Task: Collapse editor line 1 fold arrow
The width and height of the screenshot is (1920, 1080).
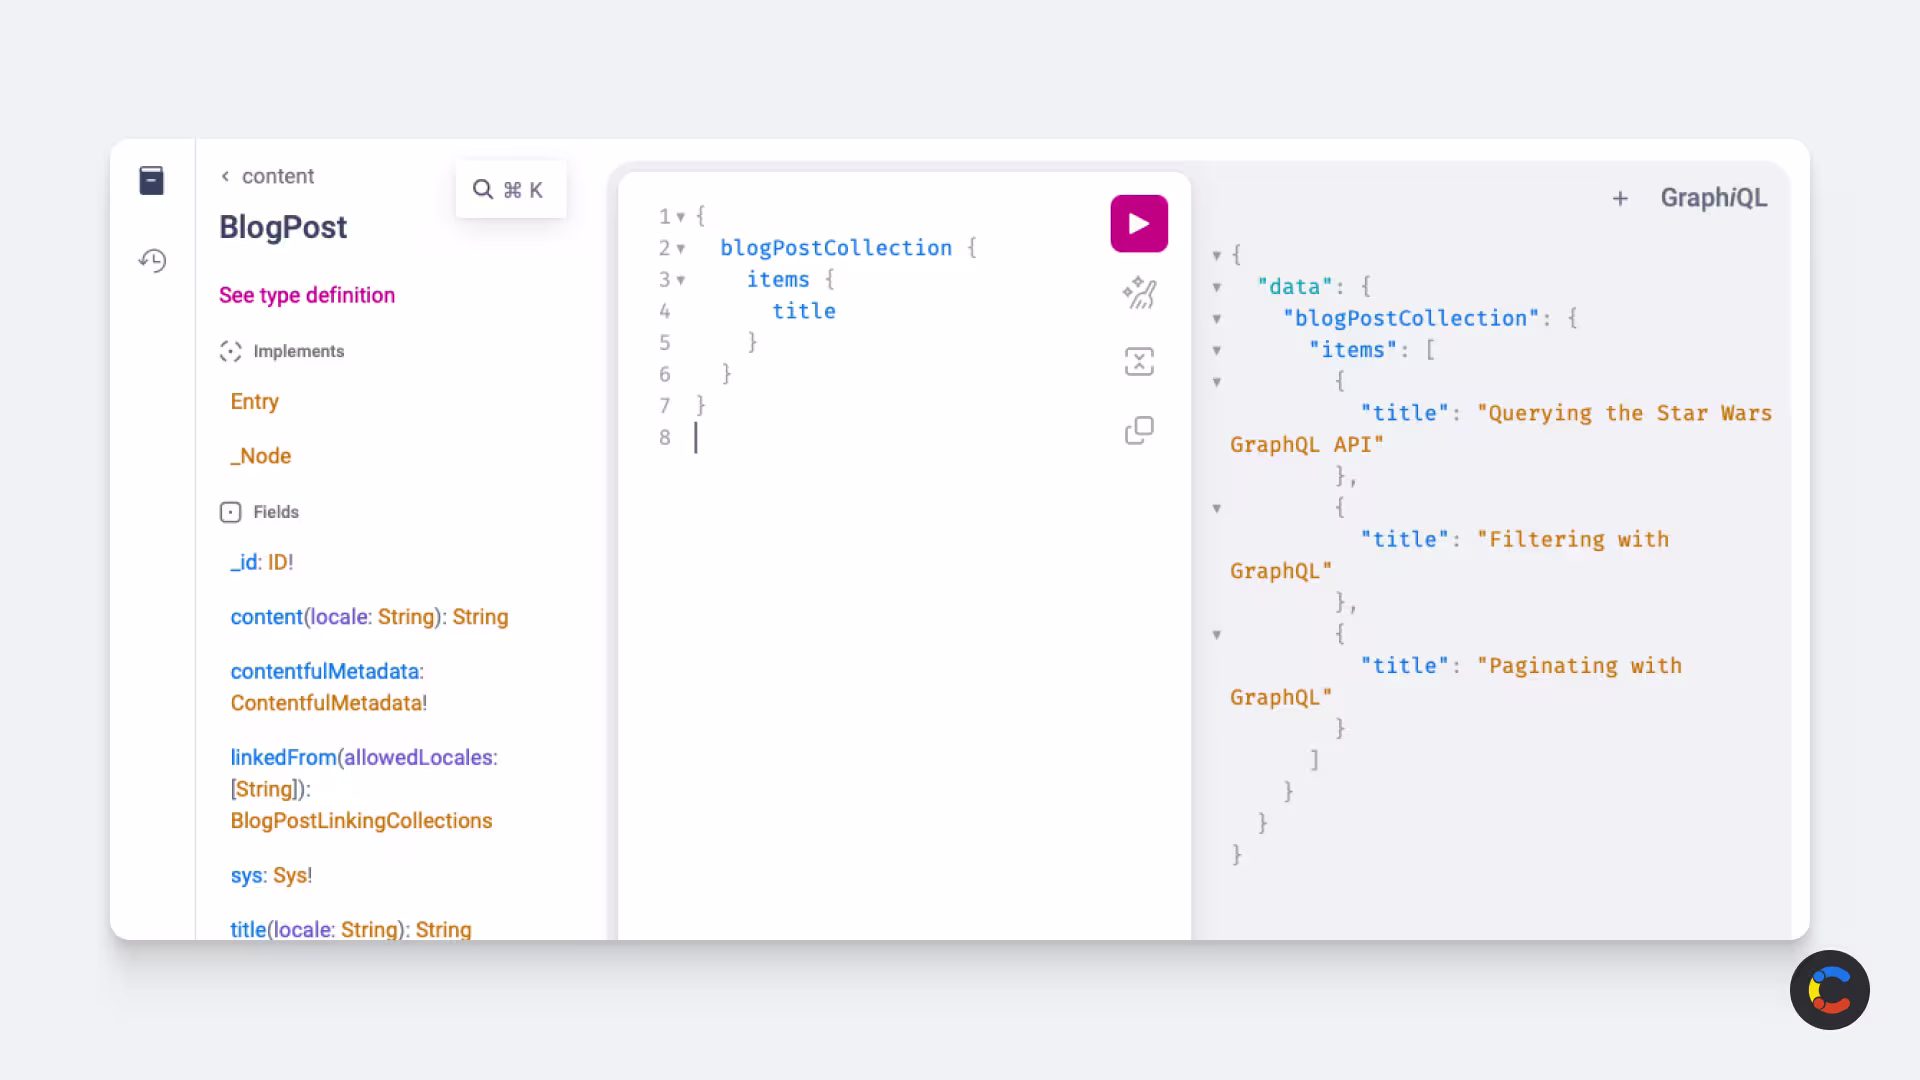Action: pos(681,217)
